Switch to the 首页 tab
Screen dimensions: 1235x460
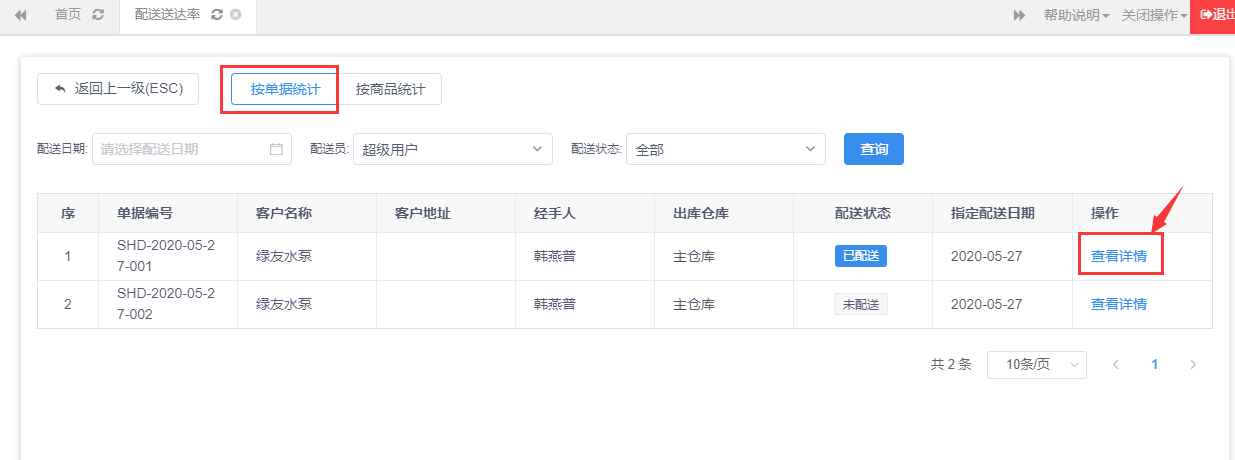pos(68,15)
